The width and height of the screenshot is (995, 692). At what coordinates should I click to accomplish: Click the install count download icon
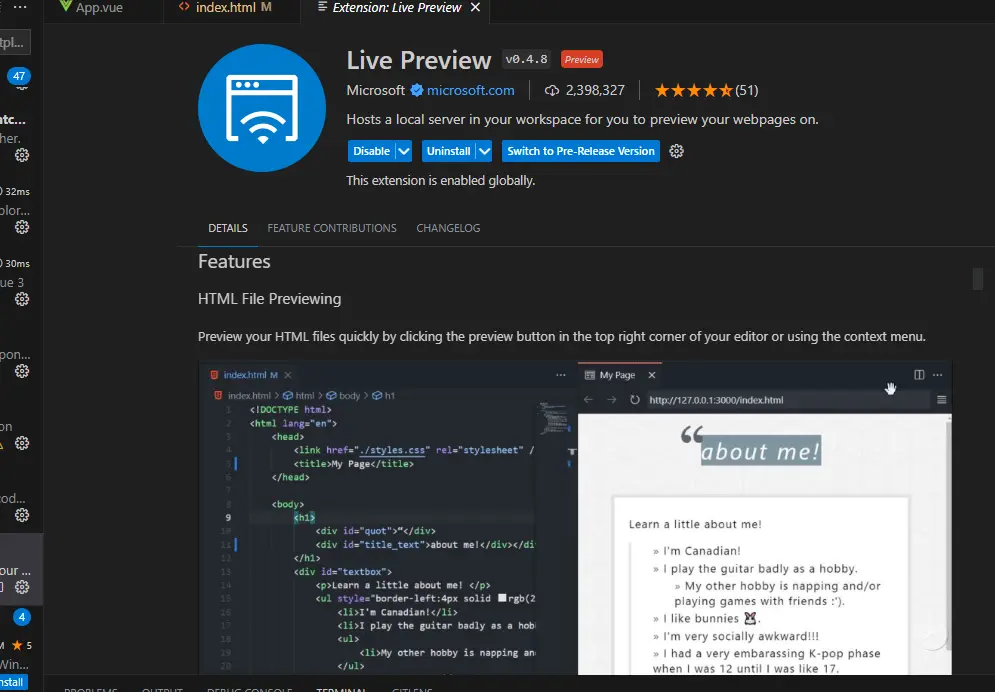coord(551,91)
